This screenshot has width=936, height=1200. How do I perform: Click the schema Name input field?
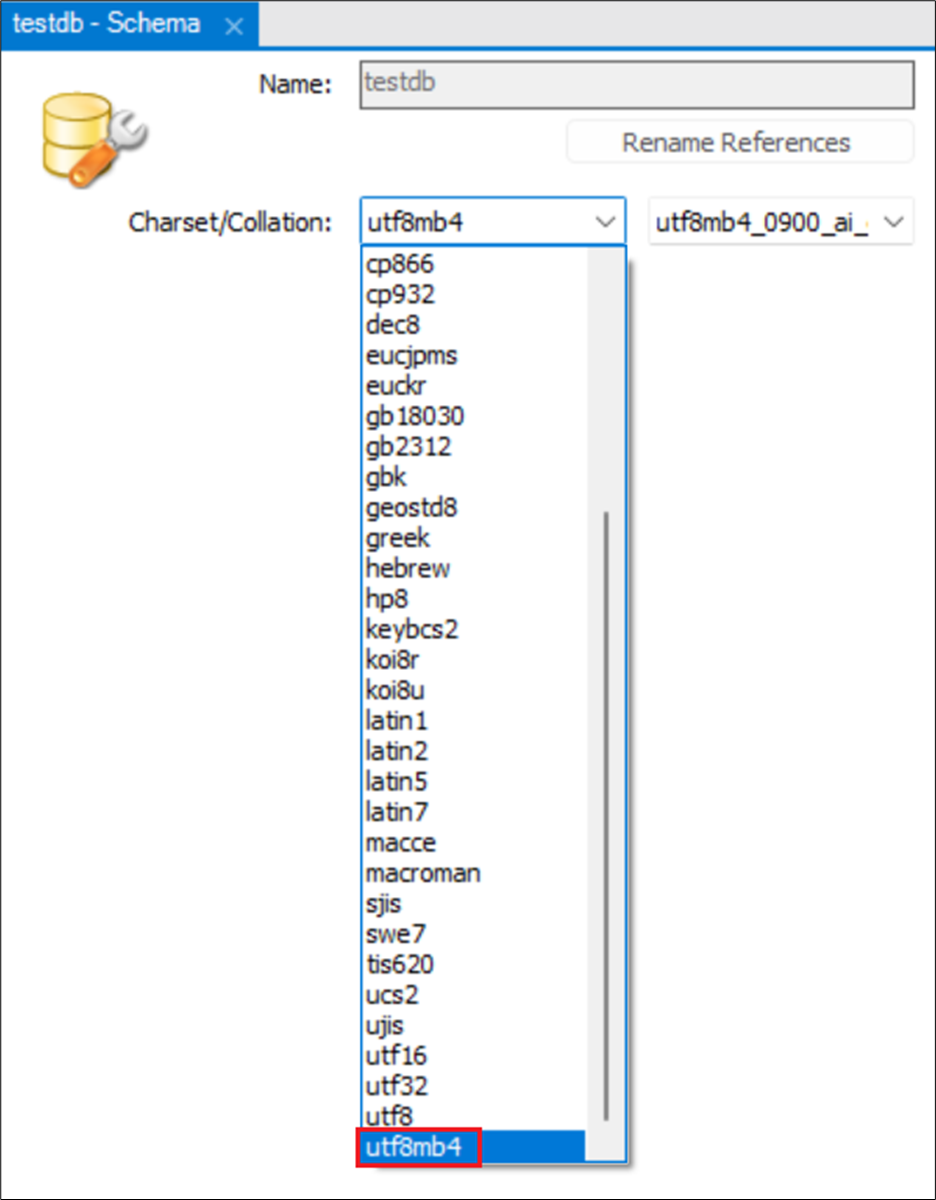(637, 85)
